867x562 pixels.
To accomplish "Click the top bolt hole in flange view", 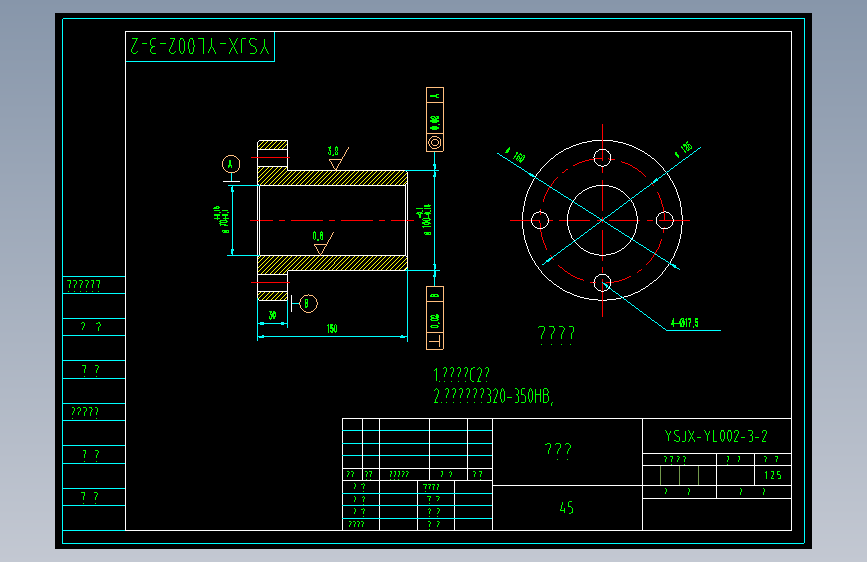I will (603, 158).
